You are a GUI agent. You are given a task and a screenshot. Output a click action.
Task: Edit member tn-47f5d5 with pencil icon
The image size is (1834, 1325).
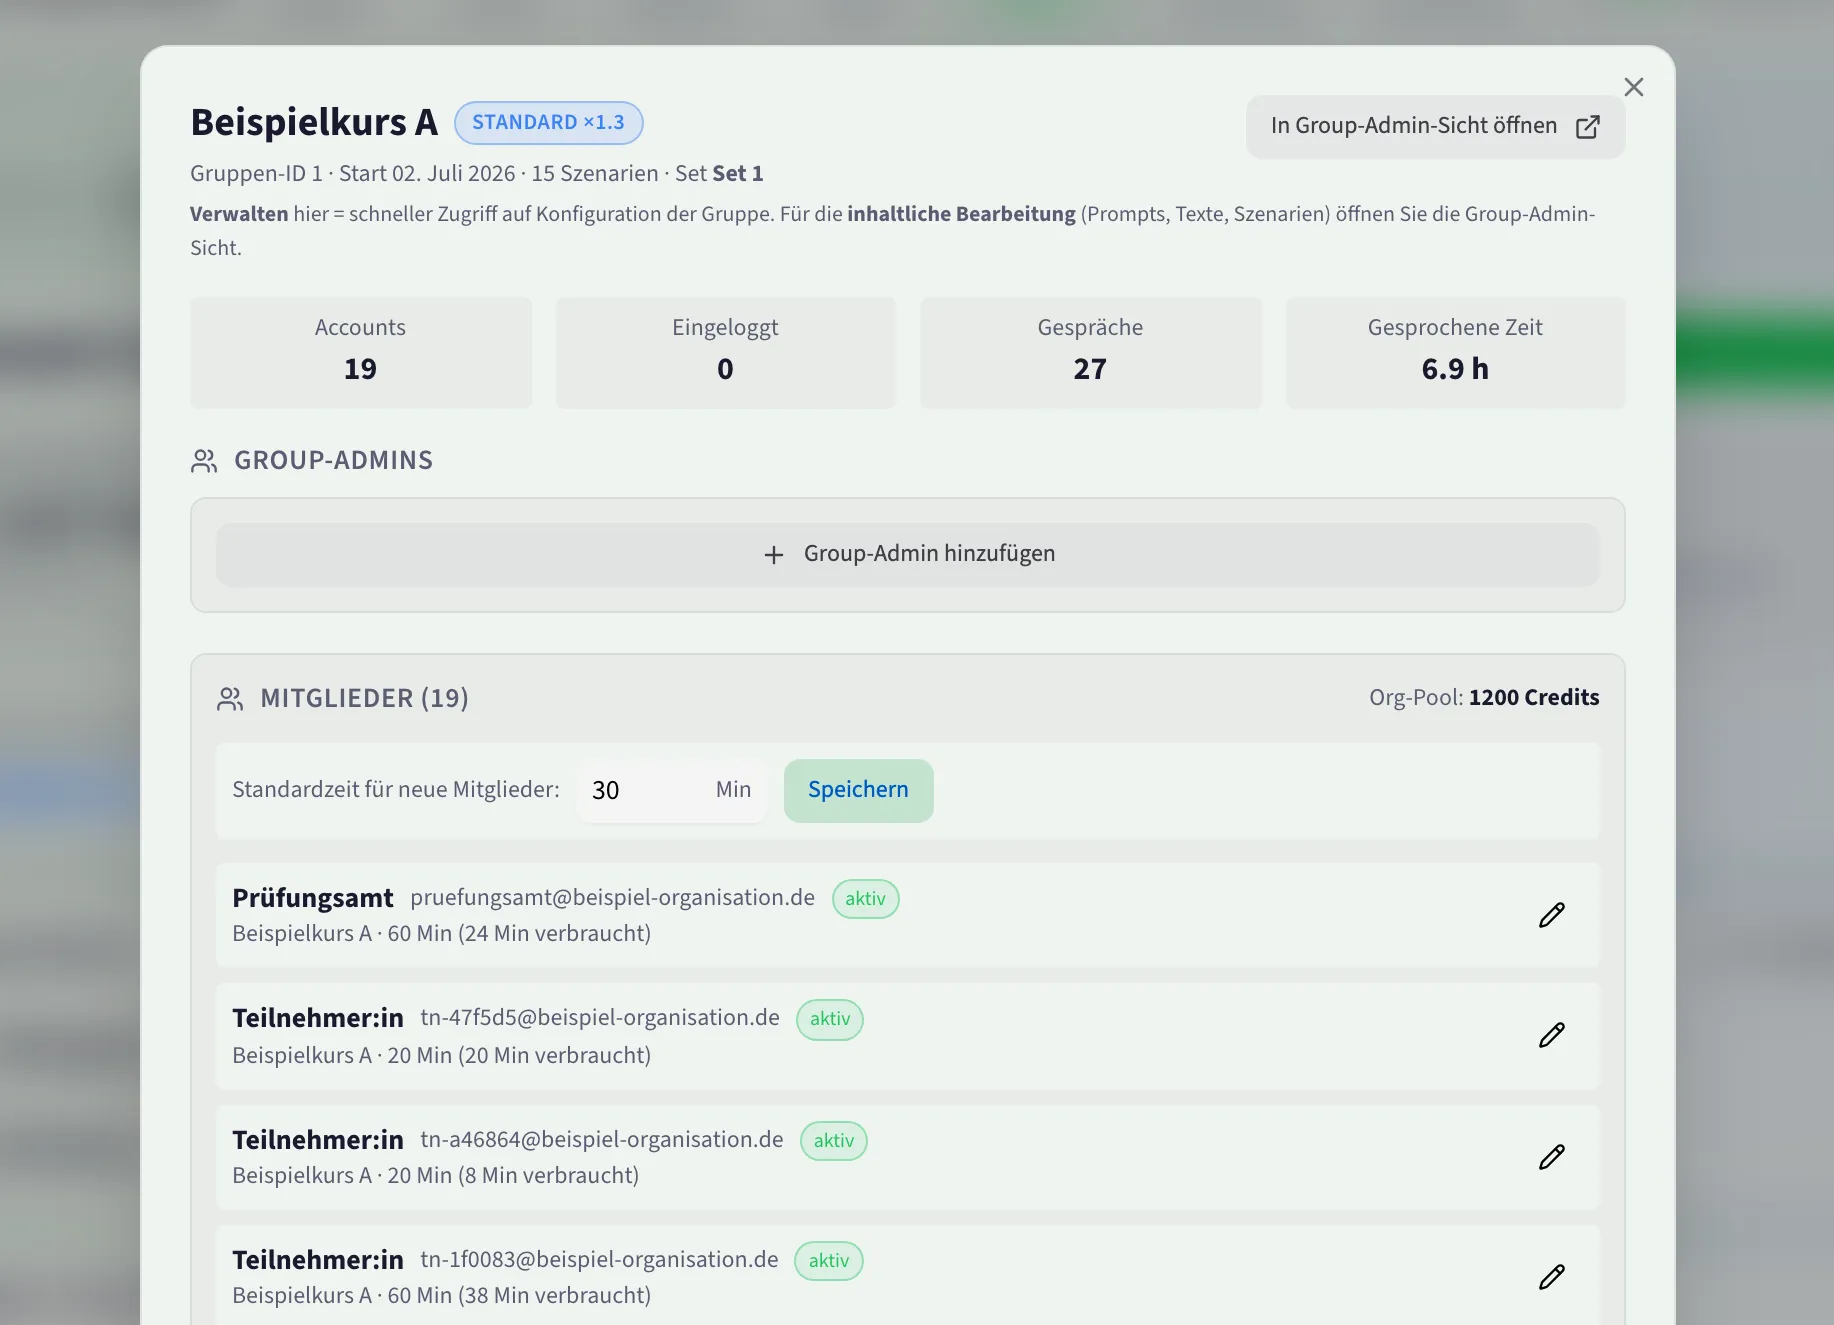tap(1551, 1035)
